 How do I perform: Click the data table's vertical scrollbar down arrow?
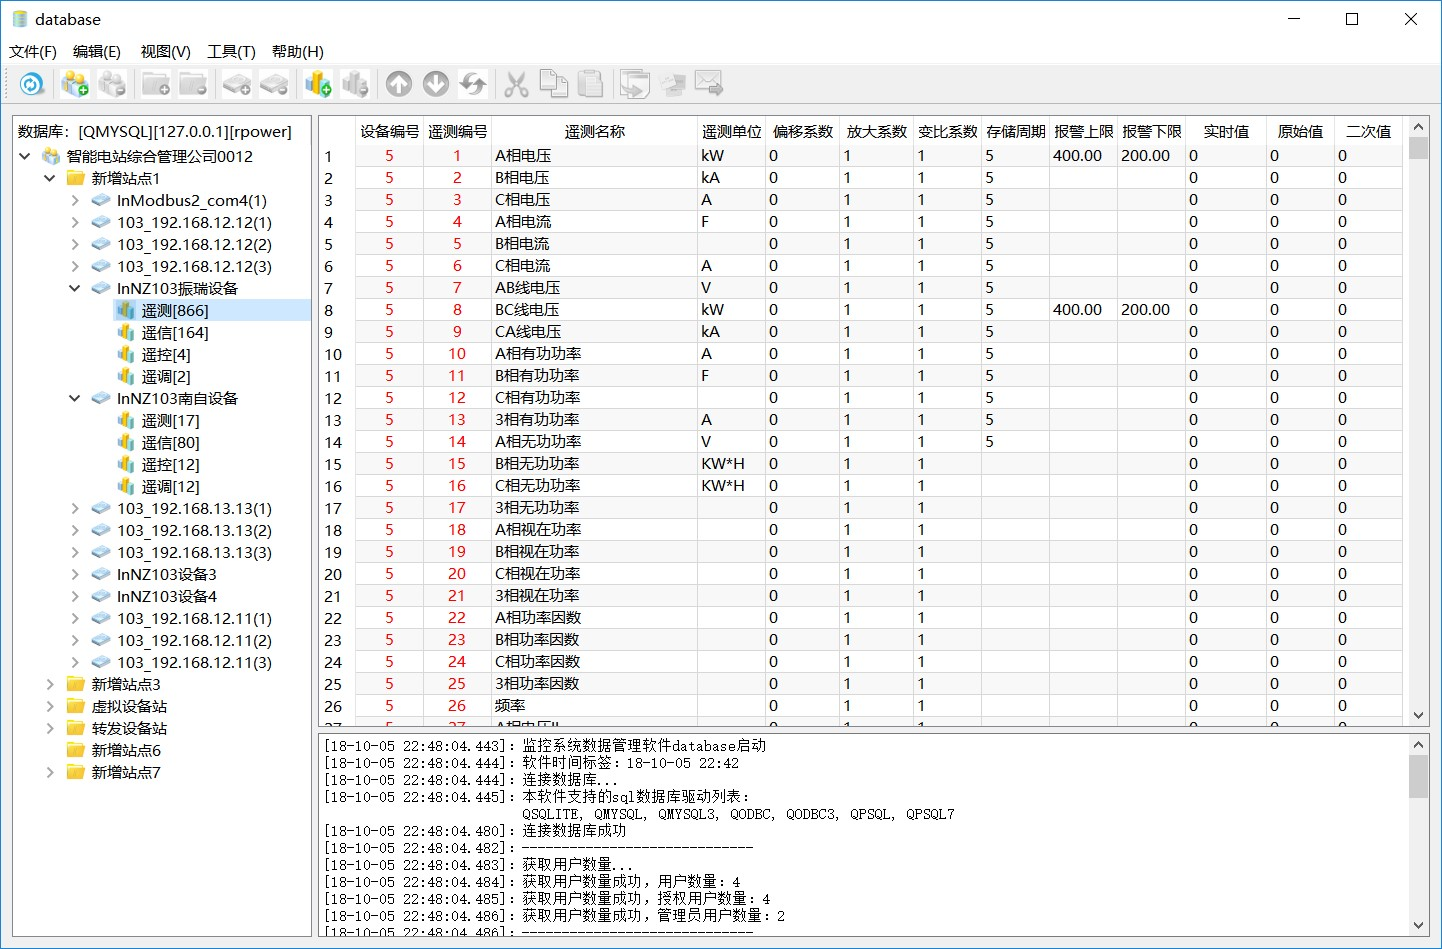coord(1418,715)
